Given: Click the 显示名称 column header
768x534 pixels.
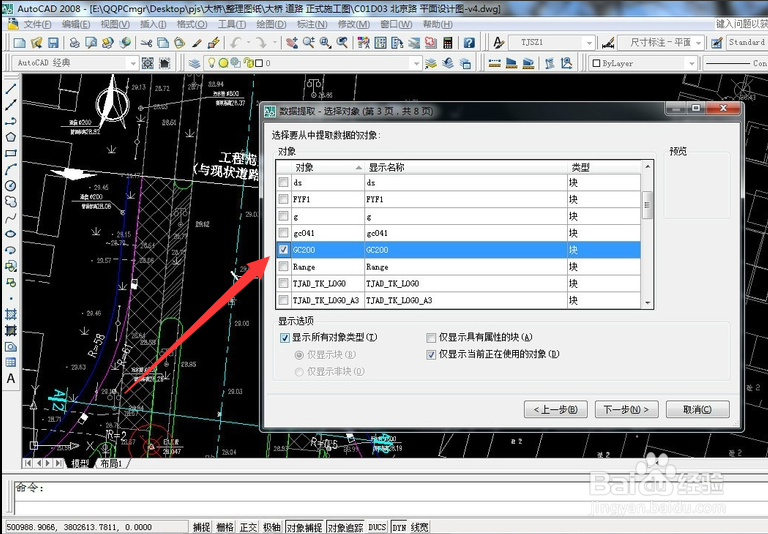Looking at the screenshot, I should tap(466, 168).
